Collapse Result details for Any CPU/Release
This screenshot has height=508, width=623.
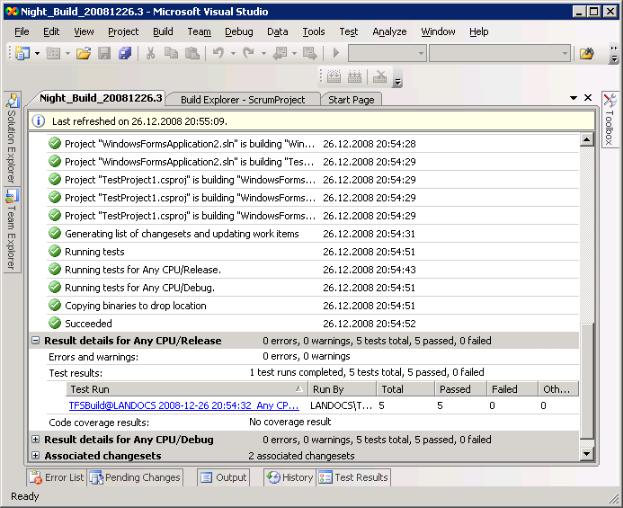36,340
